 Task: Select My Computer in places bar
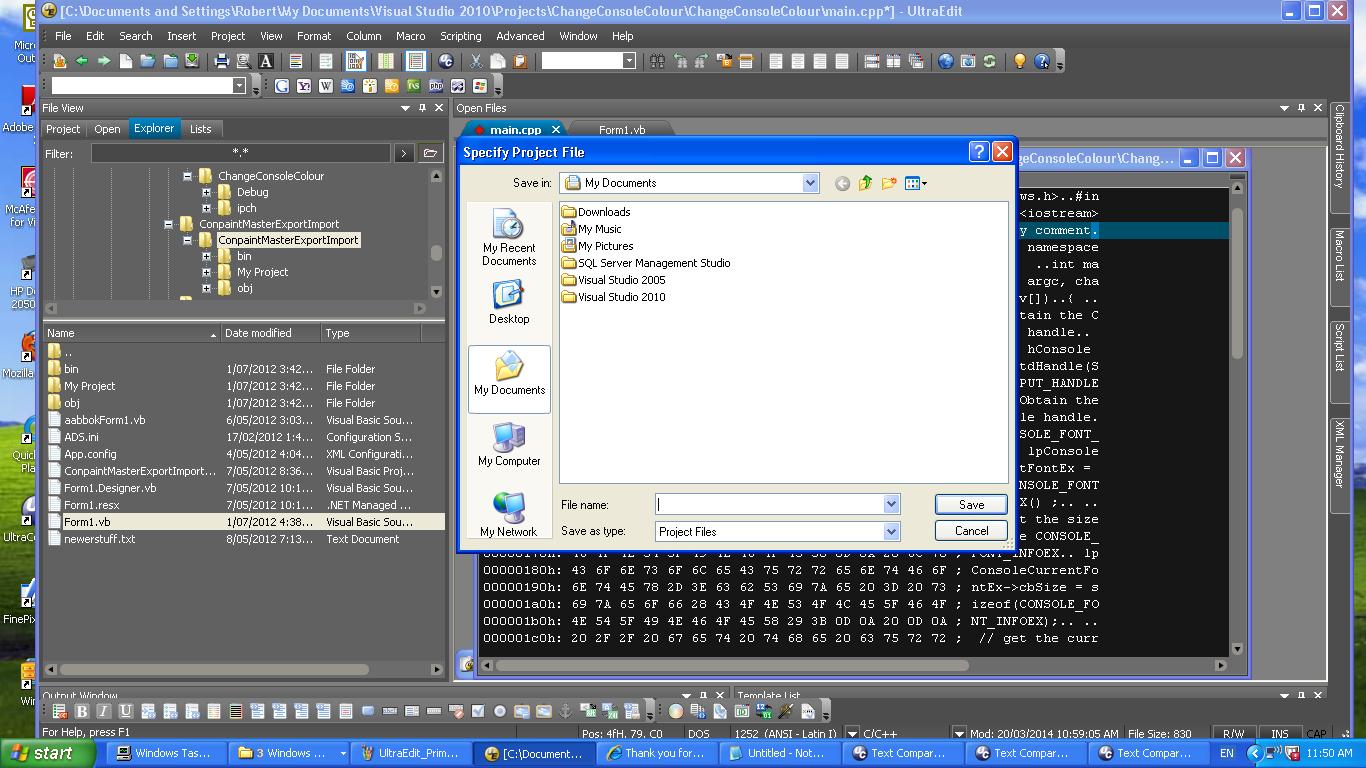[509, 444]
